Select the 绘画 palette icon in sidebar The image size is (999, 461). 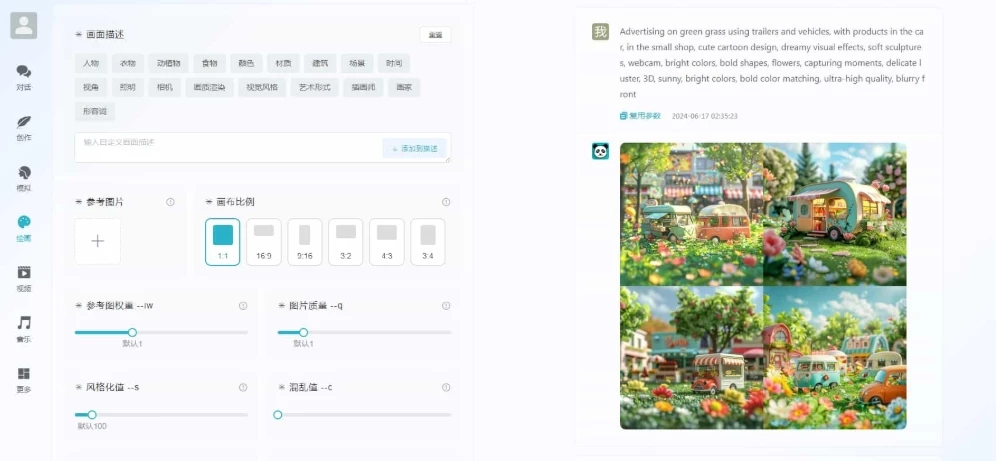click(24, 227)
